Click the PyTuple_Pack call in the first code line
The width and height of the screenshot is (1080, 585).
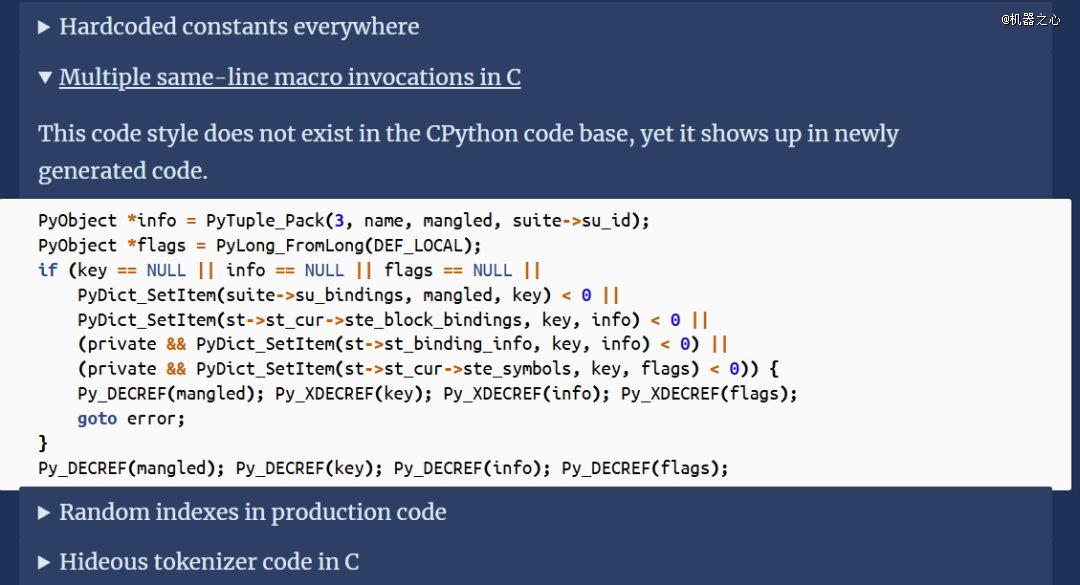click(427, 220)
